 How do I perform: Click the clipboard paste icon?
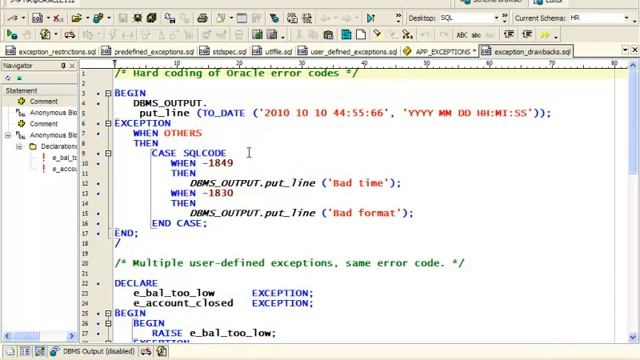(x=328, y=35)
